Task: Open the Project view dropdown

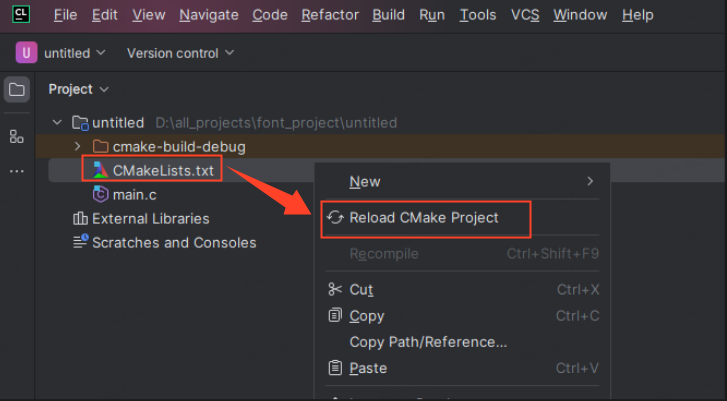Action: point(78,89)
